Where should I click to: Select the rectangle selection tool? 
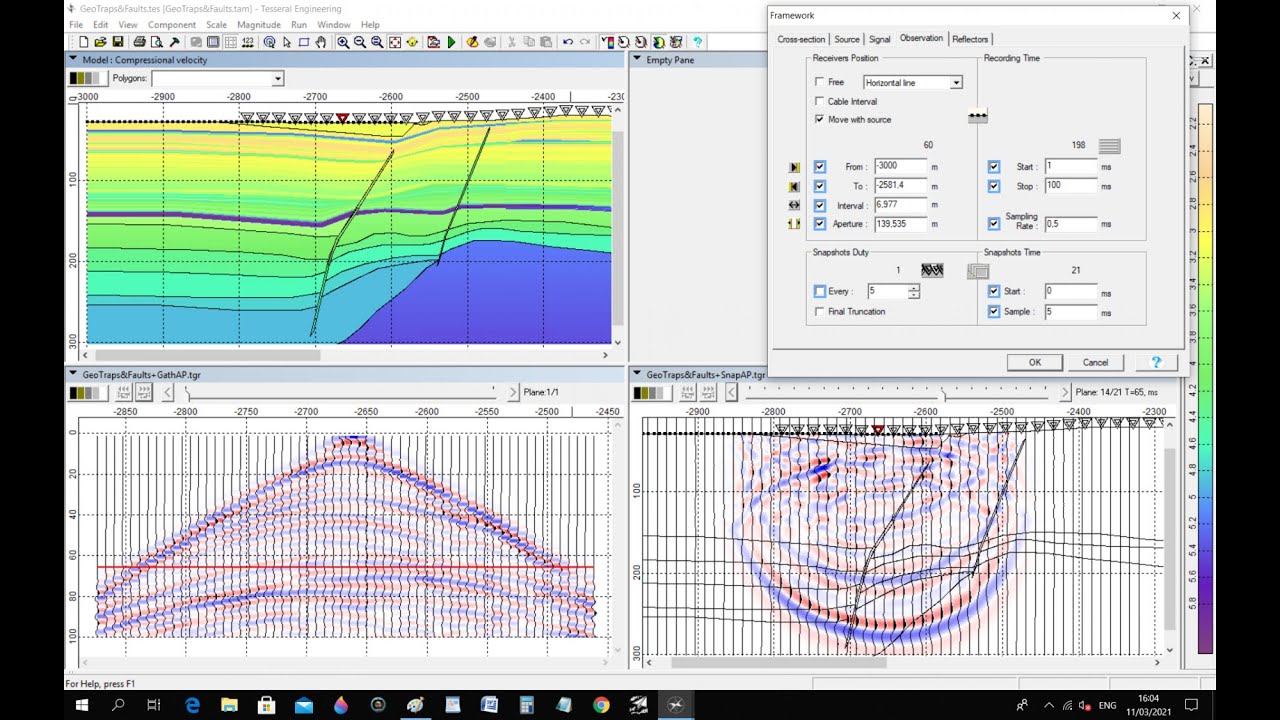pyautogui.click(x=304, y=42)
